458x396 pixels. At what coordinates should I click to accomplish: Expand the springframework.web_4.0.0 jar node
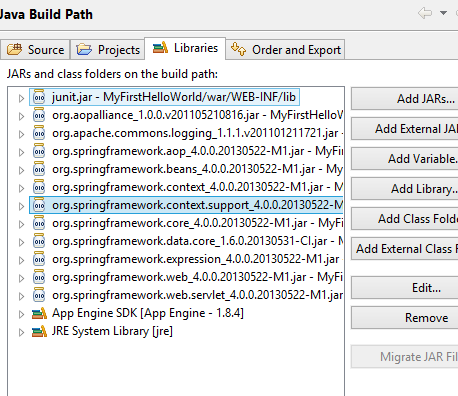click(x=21, y=278)
